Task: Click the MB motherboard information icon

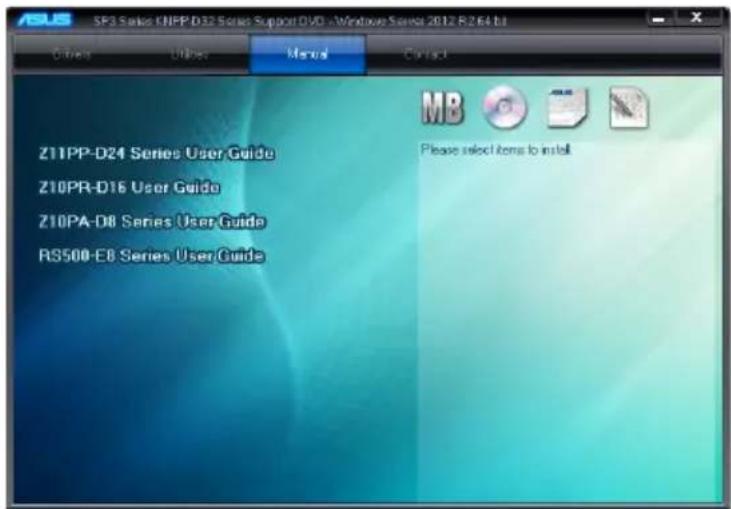Action: (442, 108)
